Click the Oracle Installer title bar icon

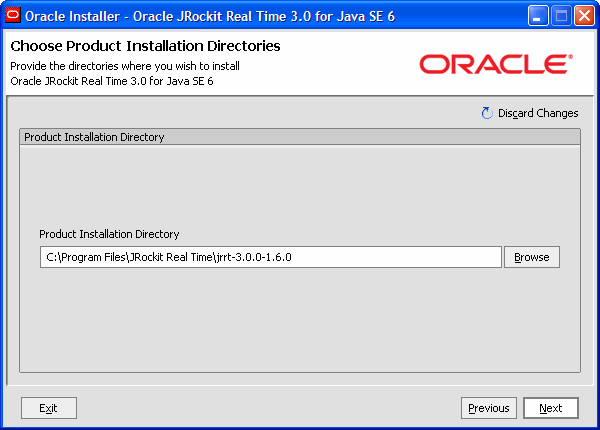tap(13, 16)
